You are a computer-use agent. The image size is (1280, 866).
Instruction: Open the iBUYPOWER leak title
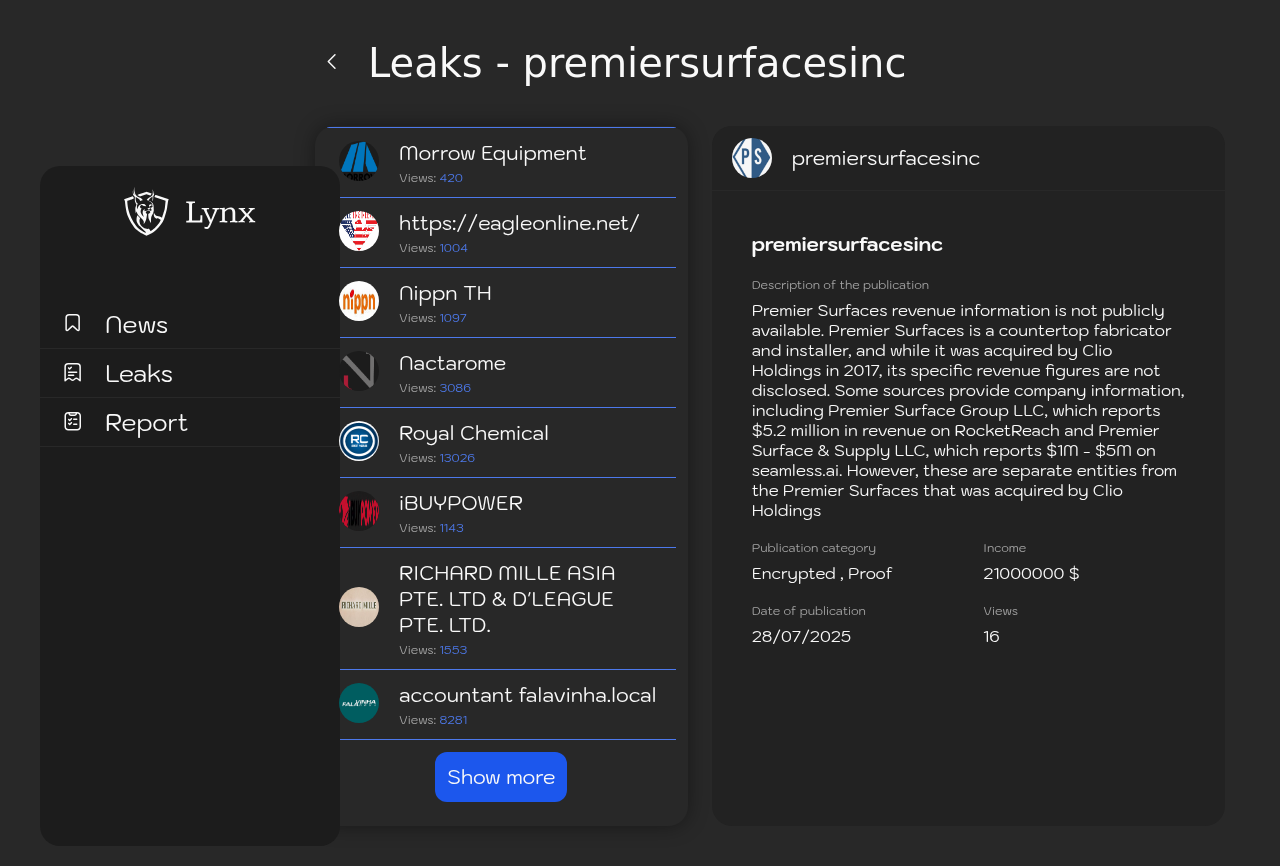(x=461, y=503)
